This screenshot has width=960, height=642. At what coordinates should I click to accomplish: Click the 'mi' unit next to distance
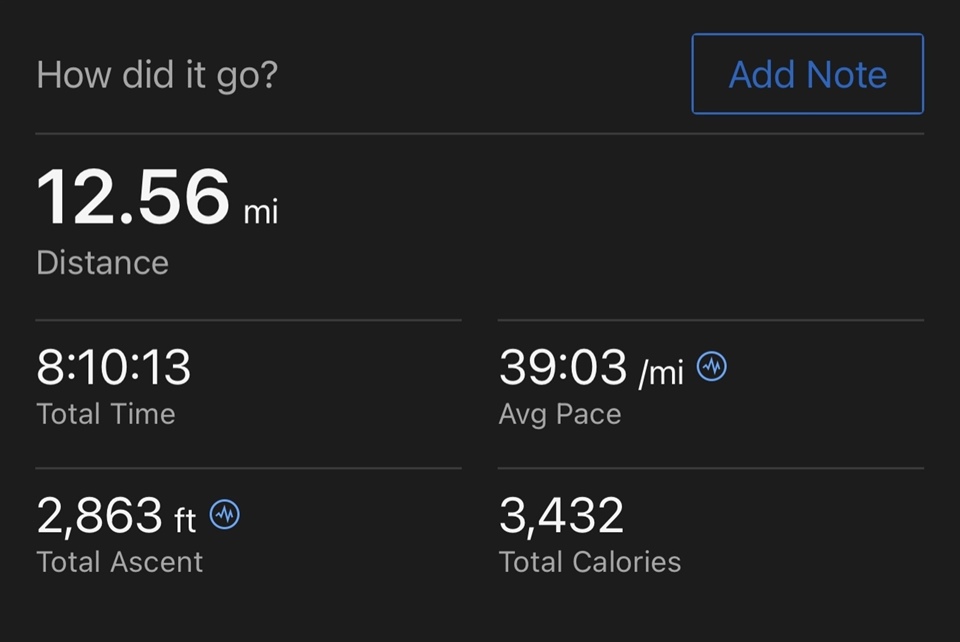(x=261, y=212)
